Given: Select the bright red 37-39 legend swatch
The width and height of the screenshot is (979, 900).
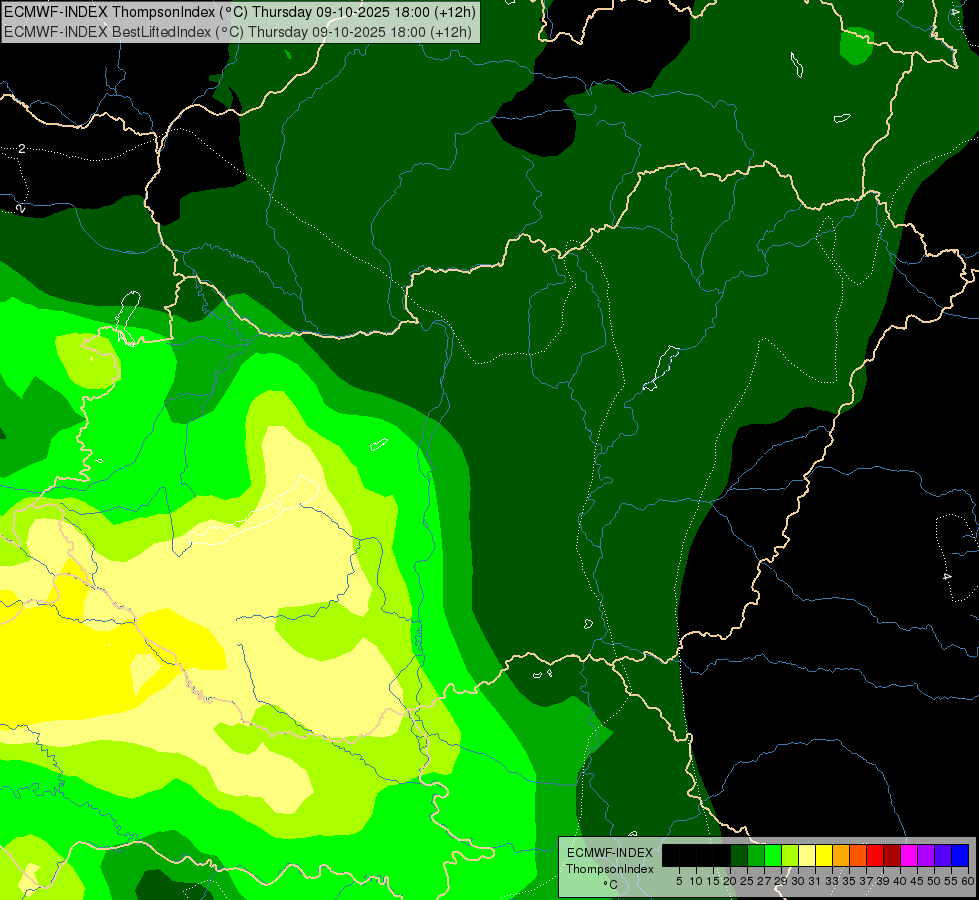Looking at the screenshot, I should coord(875,855).
